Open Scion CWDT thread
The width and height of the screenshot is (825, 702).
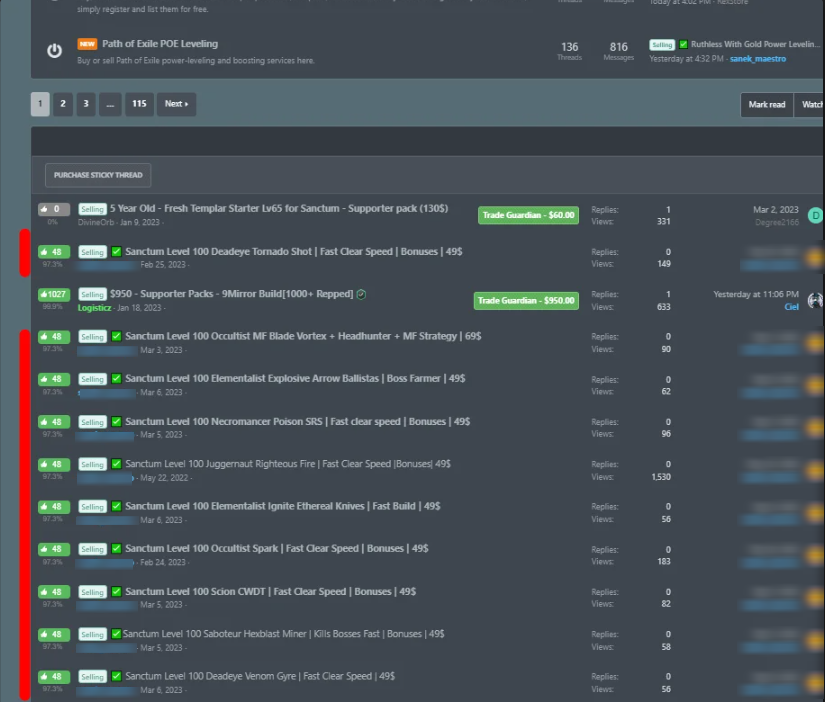click(x=270, y=591)
